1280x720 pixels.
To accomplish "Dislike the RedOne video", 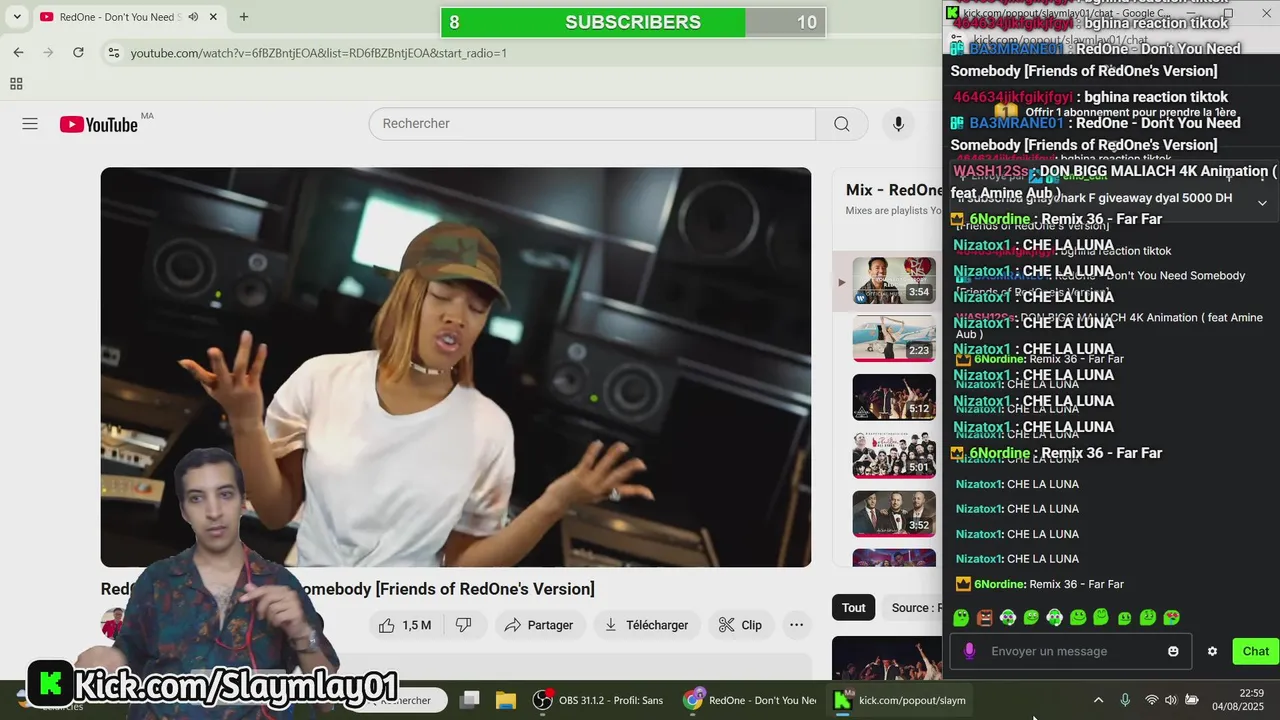I will pyautogui.click(x=464, y=625).
